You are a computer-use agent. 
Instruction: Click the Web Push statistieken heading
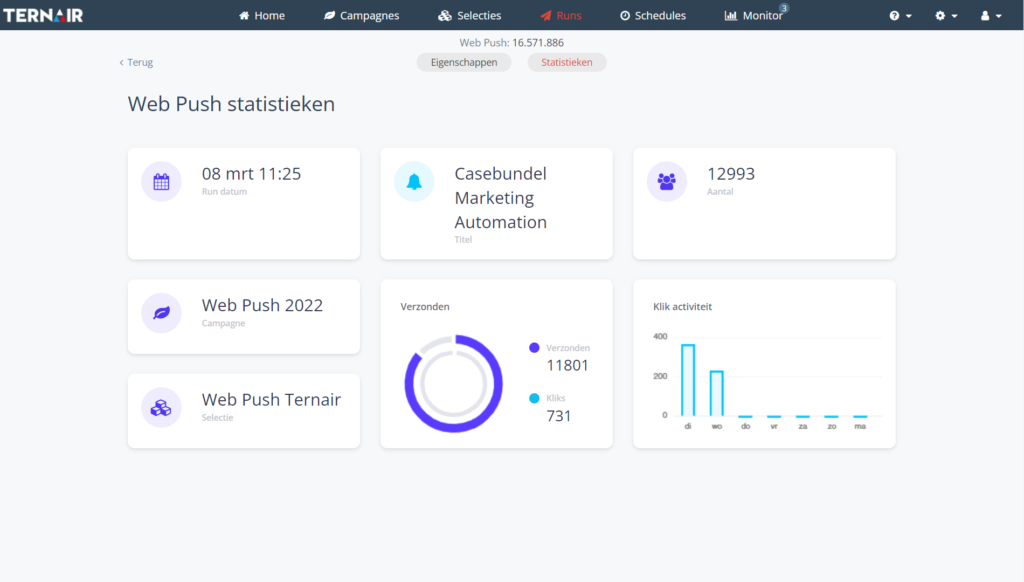click(x=231, y=104)
